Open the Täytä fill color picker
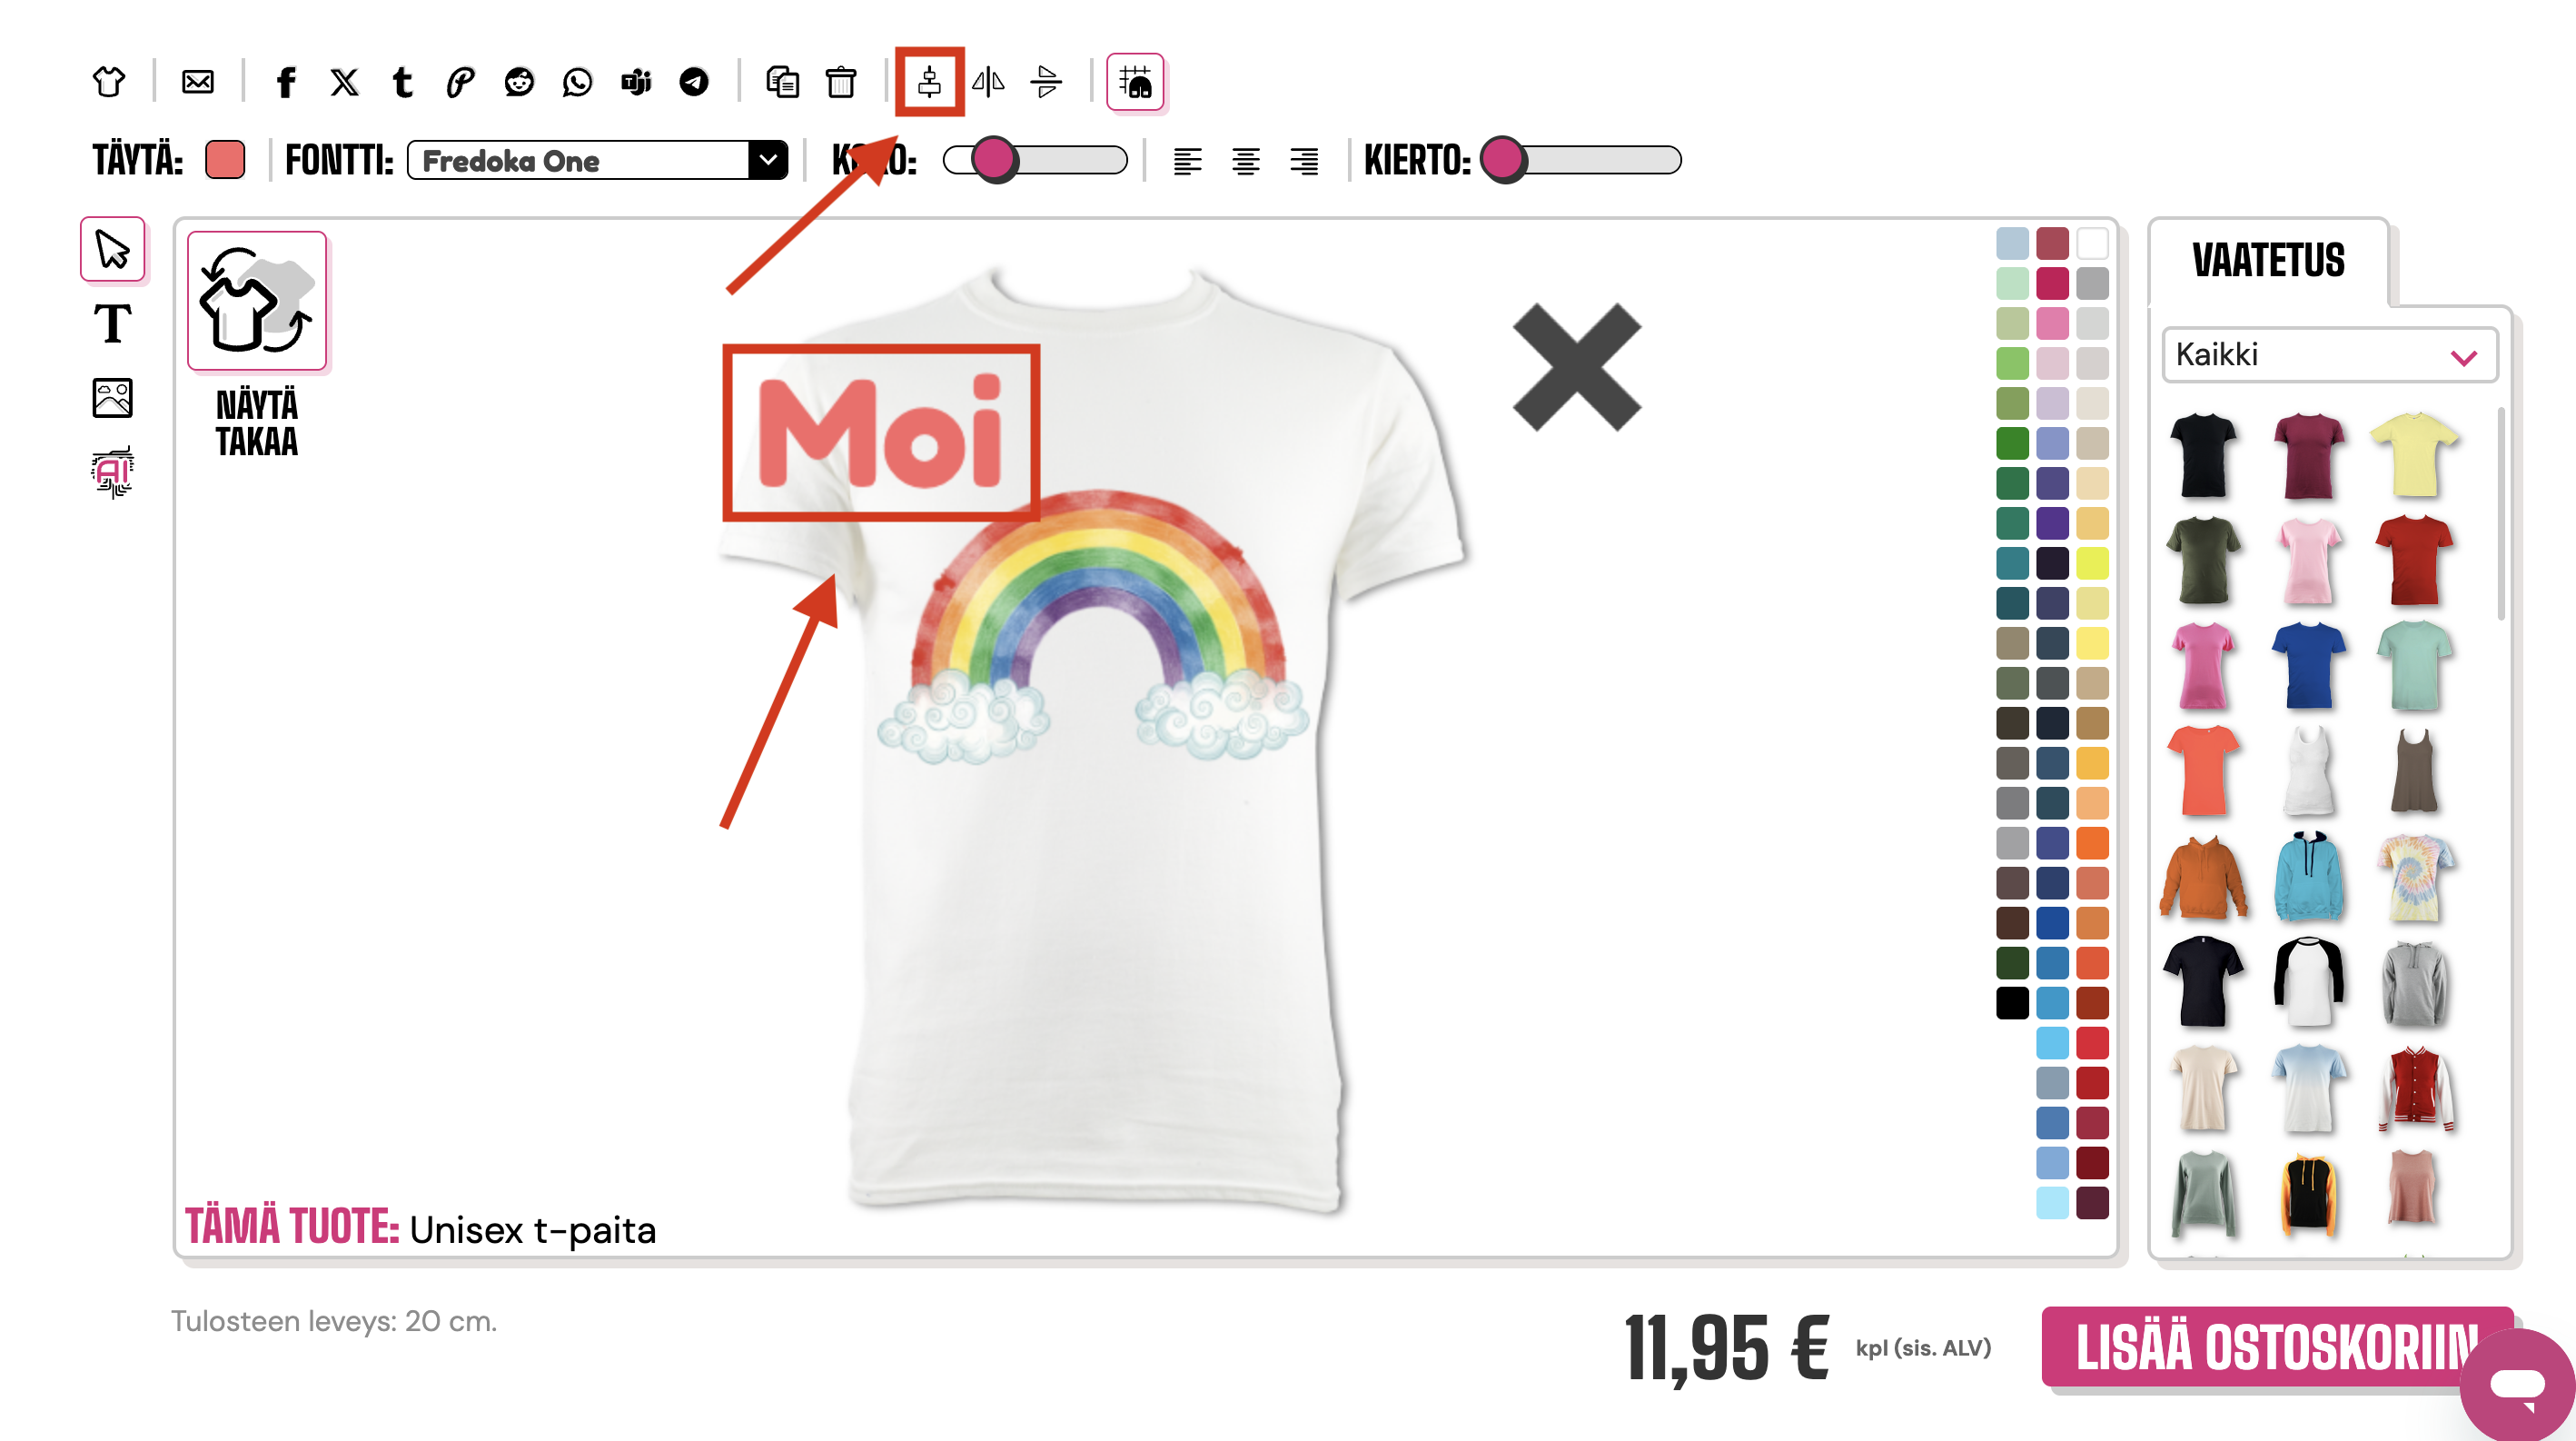2576x1441 pixels. [225, 160]
